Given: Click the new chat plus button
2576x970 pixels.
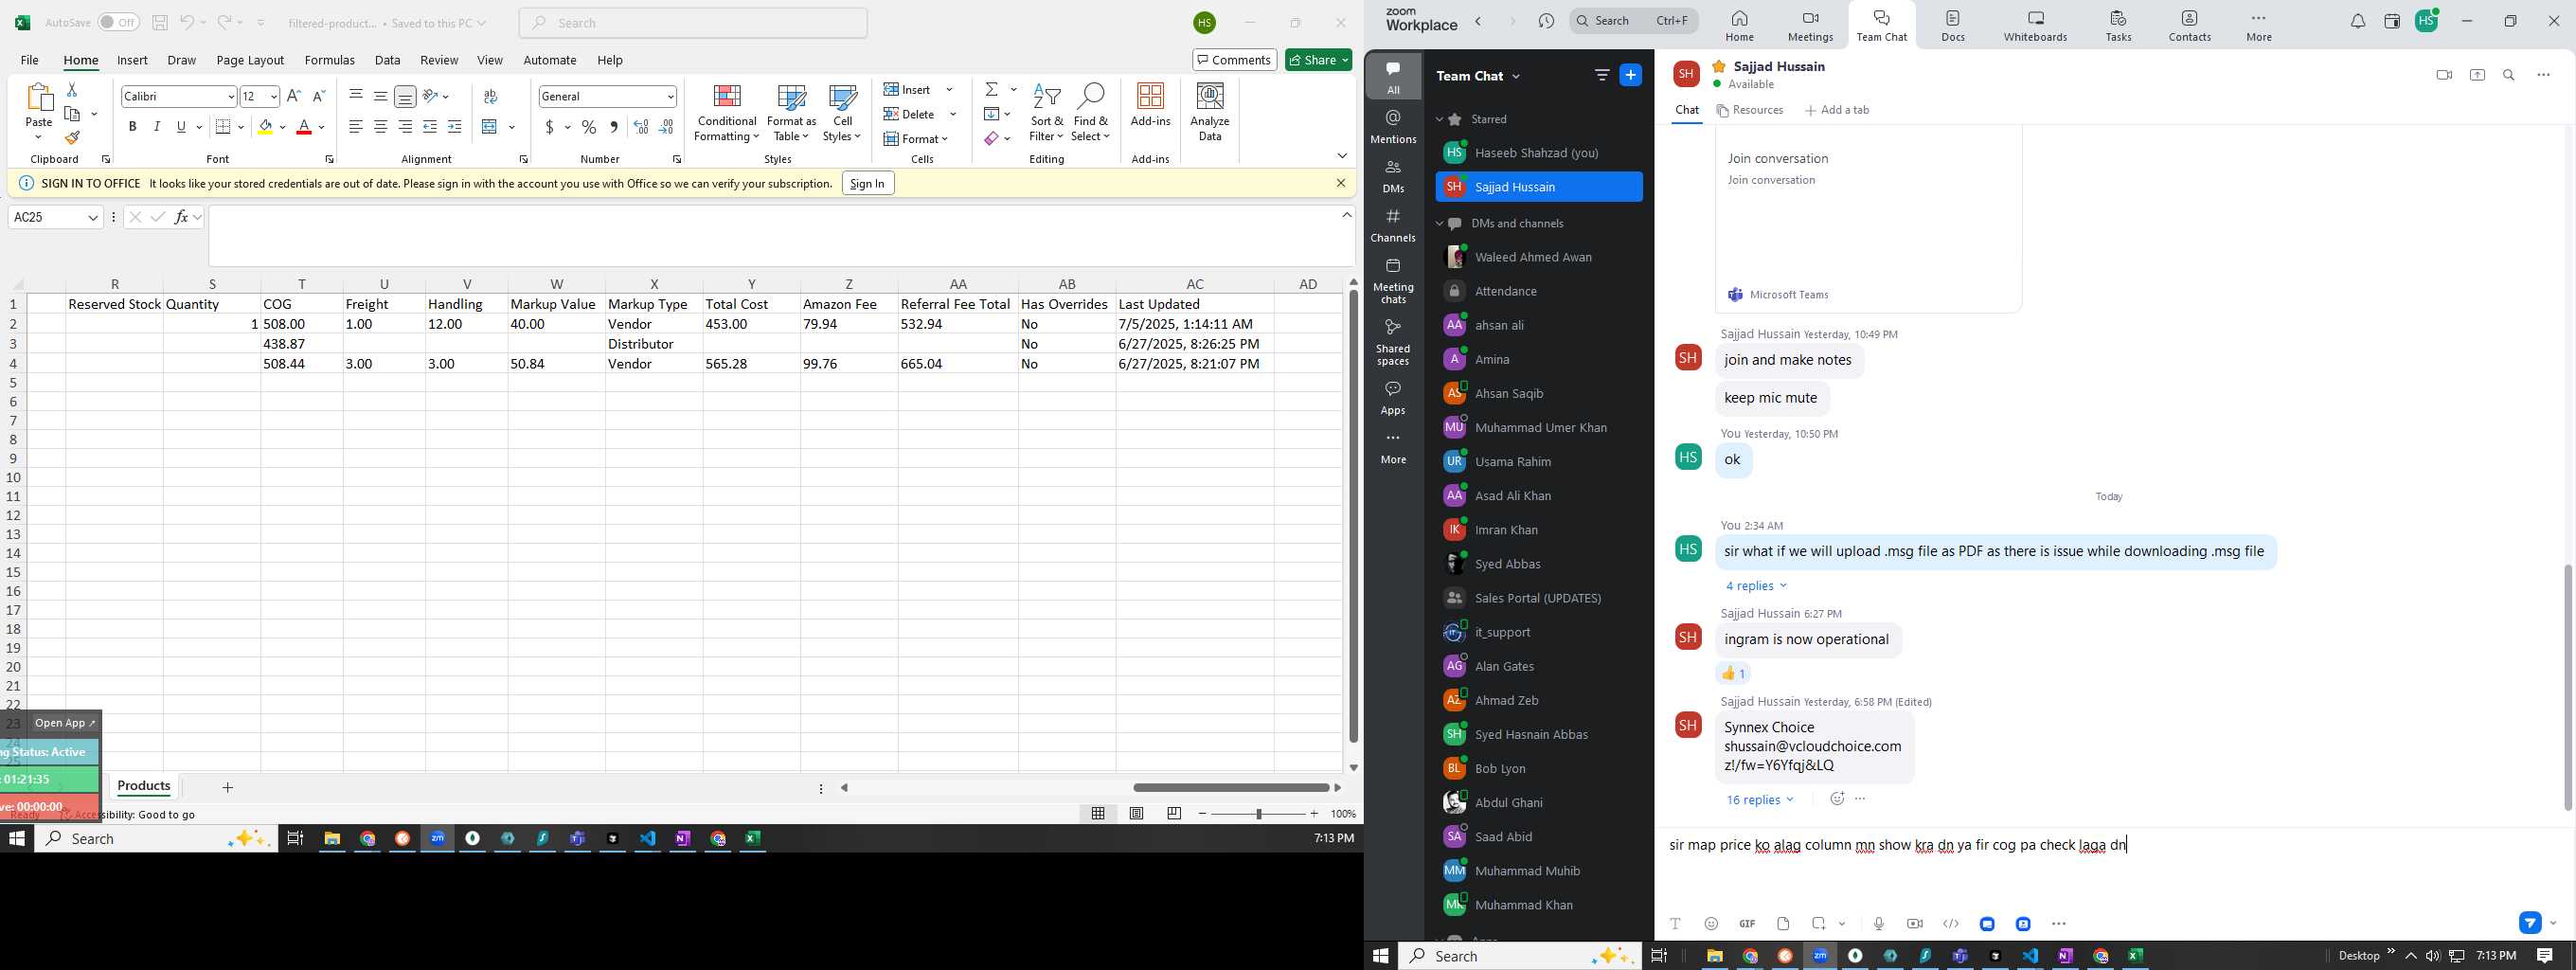Looking at the screenshot, I should pos(1630,75).
